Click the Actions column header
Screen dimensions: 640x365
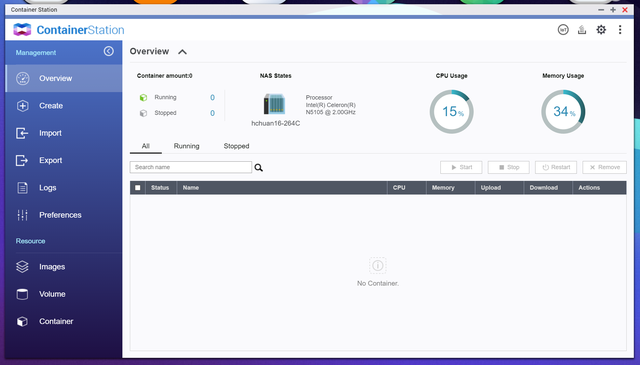599,188
